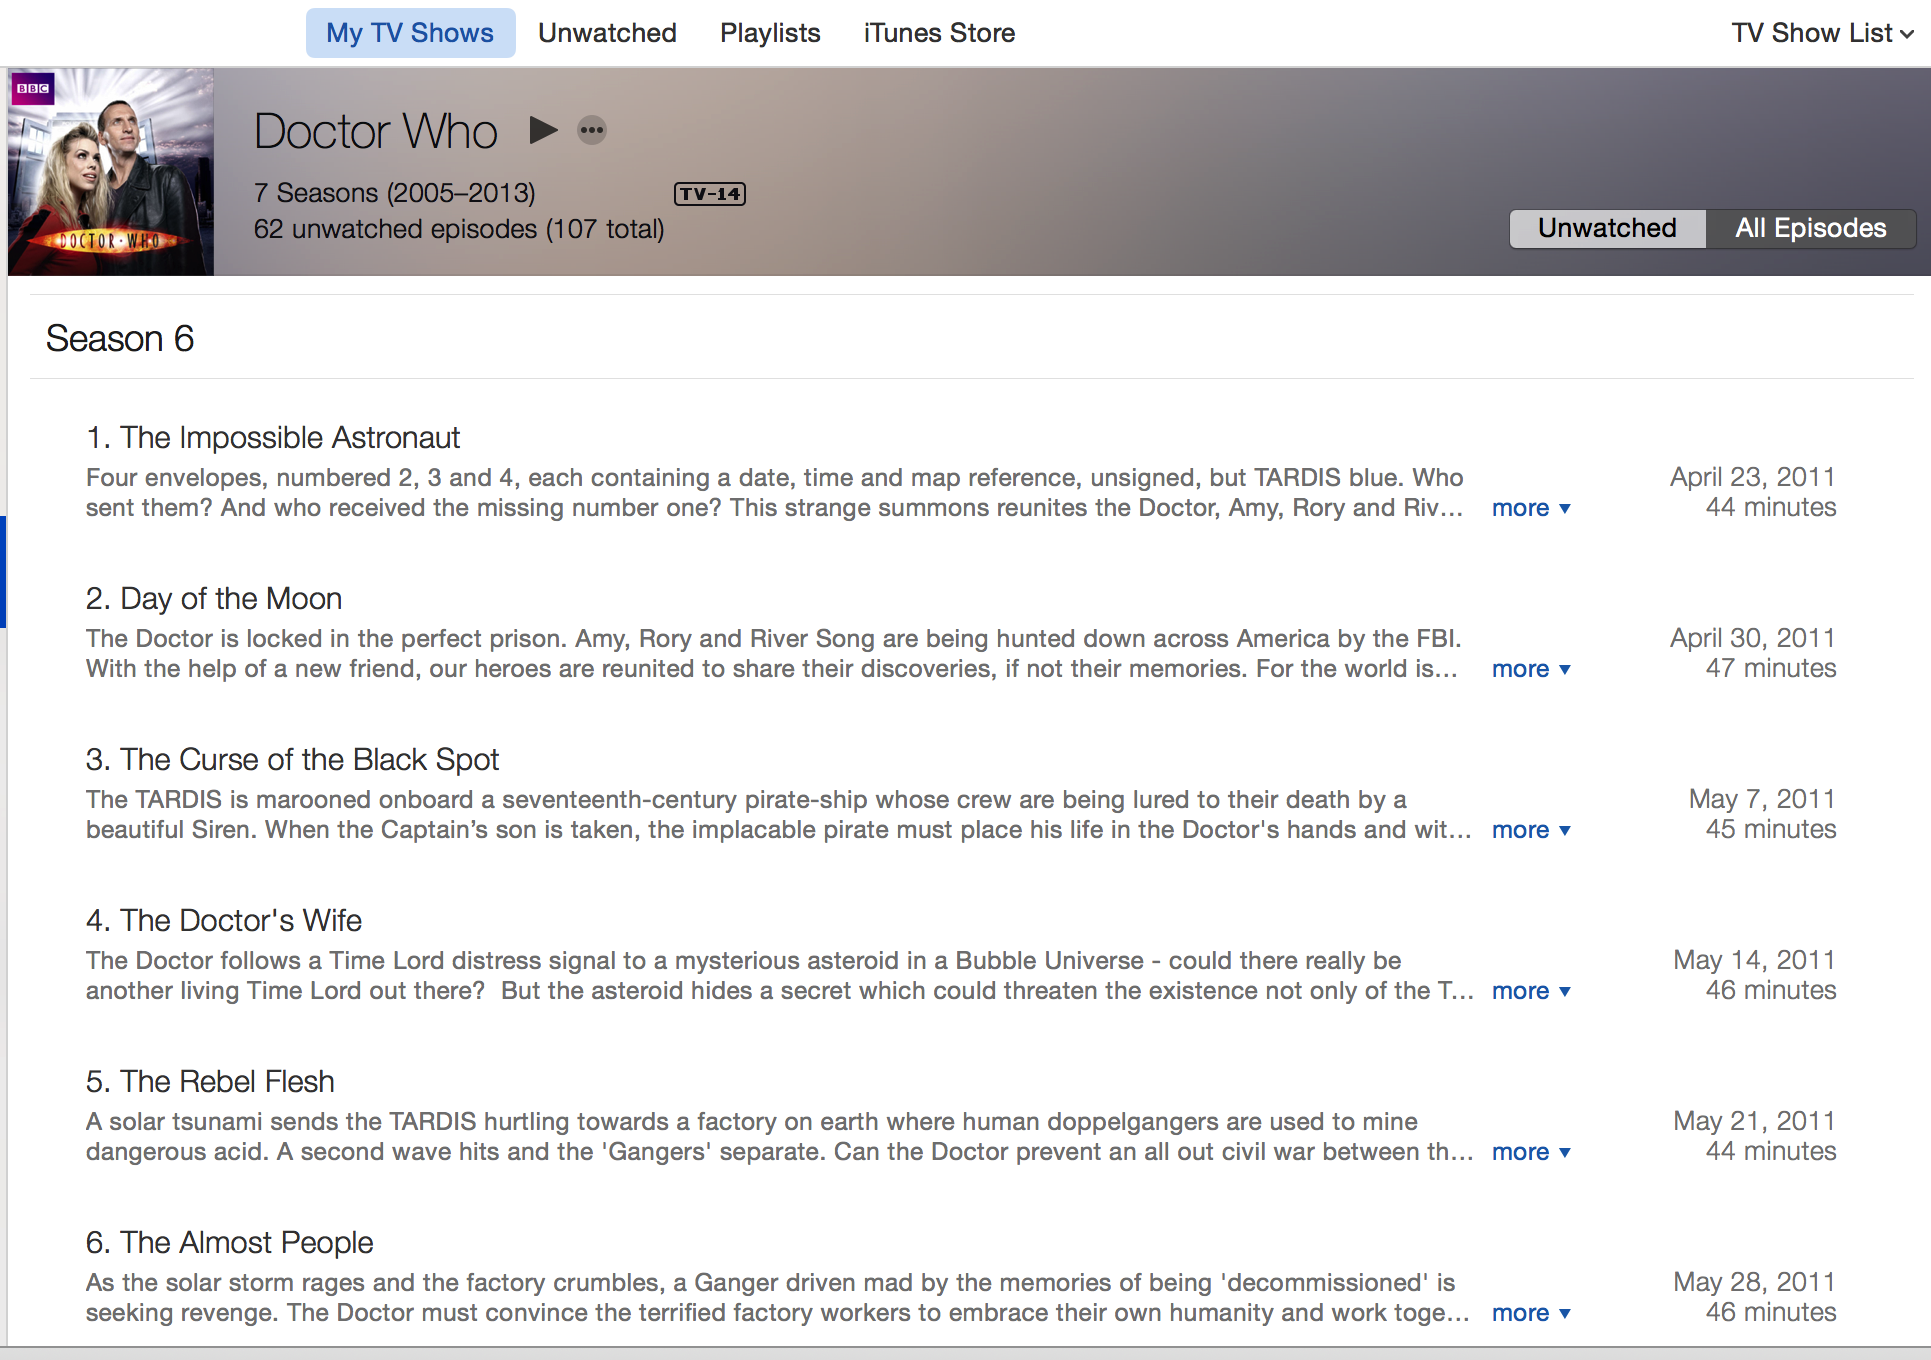Click the Season 6 heading
This screenshot has width=1931, height=1360.
point(120,339)
